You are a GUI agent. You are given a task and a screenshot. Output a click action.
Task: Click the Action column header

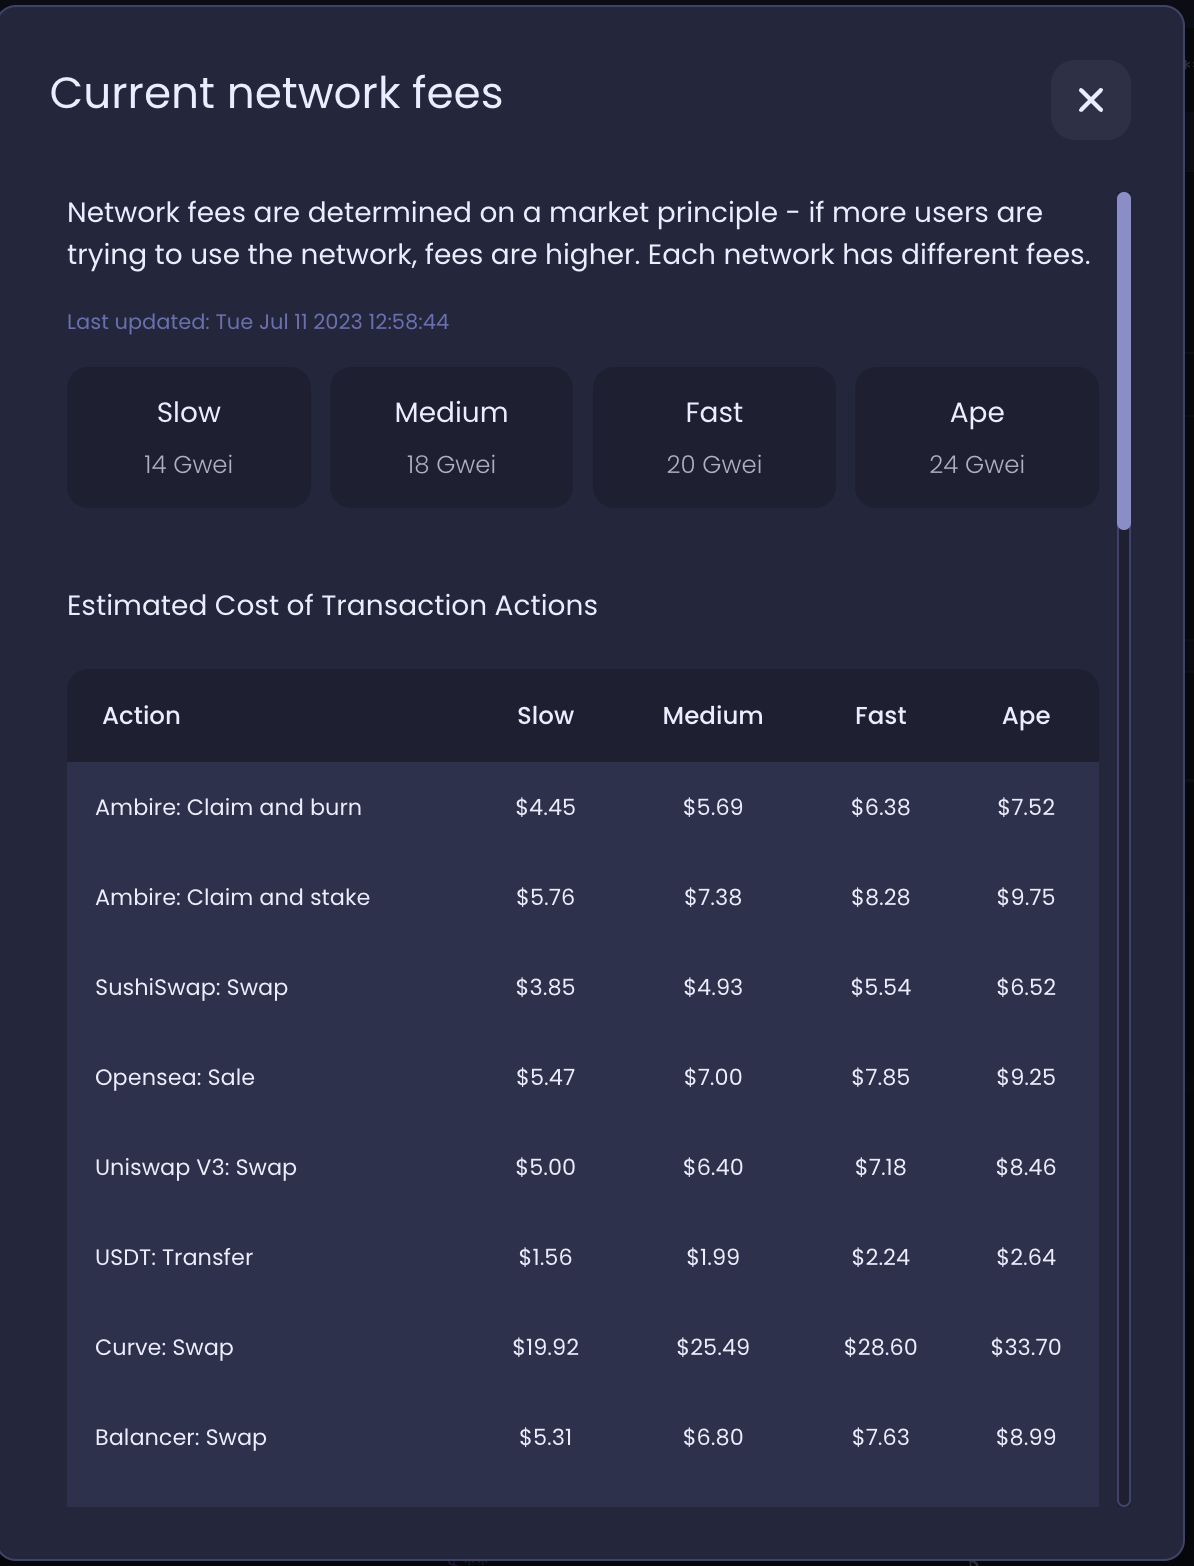pos(141,716)
